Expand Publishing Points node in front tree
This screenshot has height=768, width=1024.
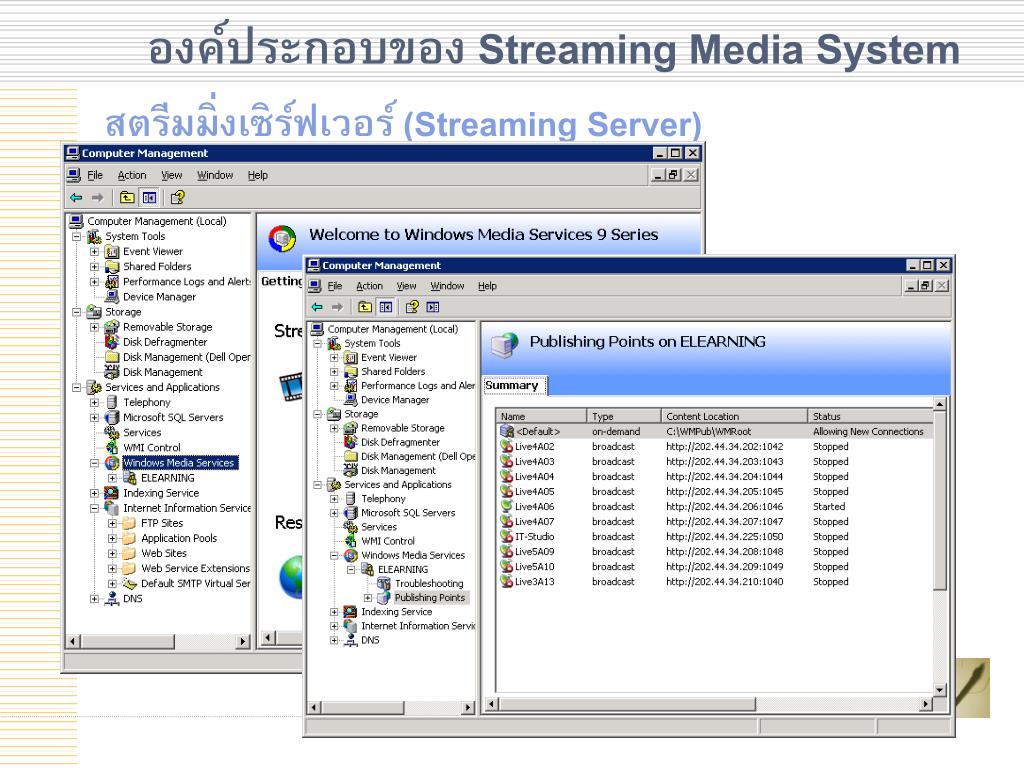click(x=368, y=598)
